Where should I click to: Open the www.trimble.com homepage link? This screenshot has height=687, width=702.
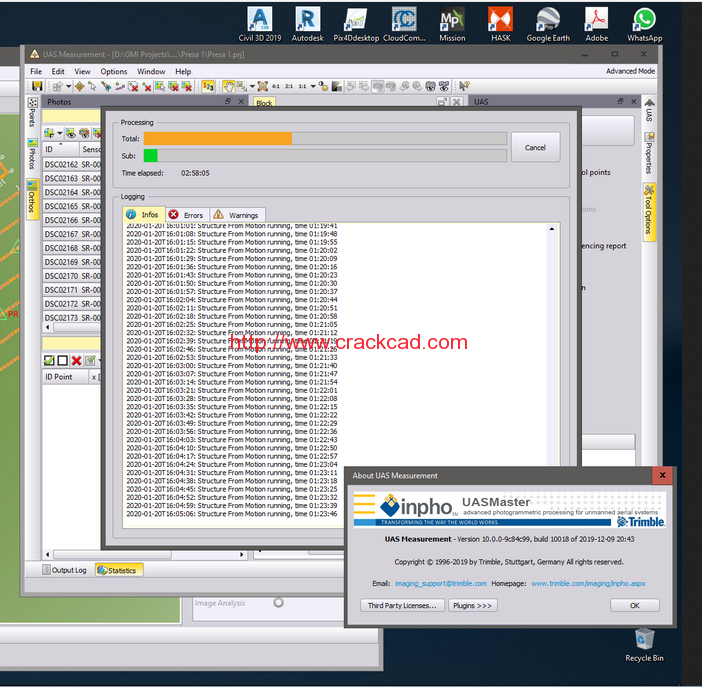click(x=588, y=584)
